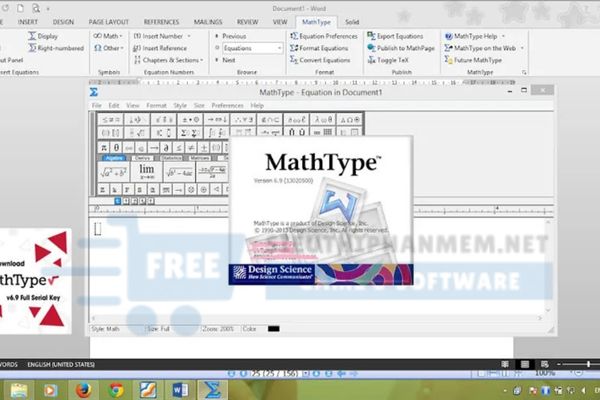Open uppercase Greek palette (Λ Ω ⊕)
Screen dimensions: 600x400
coord(349,119)
